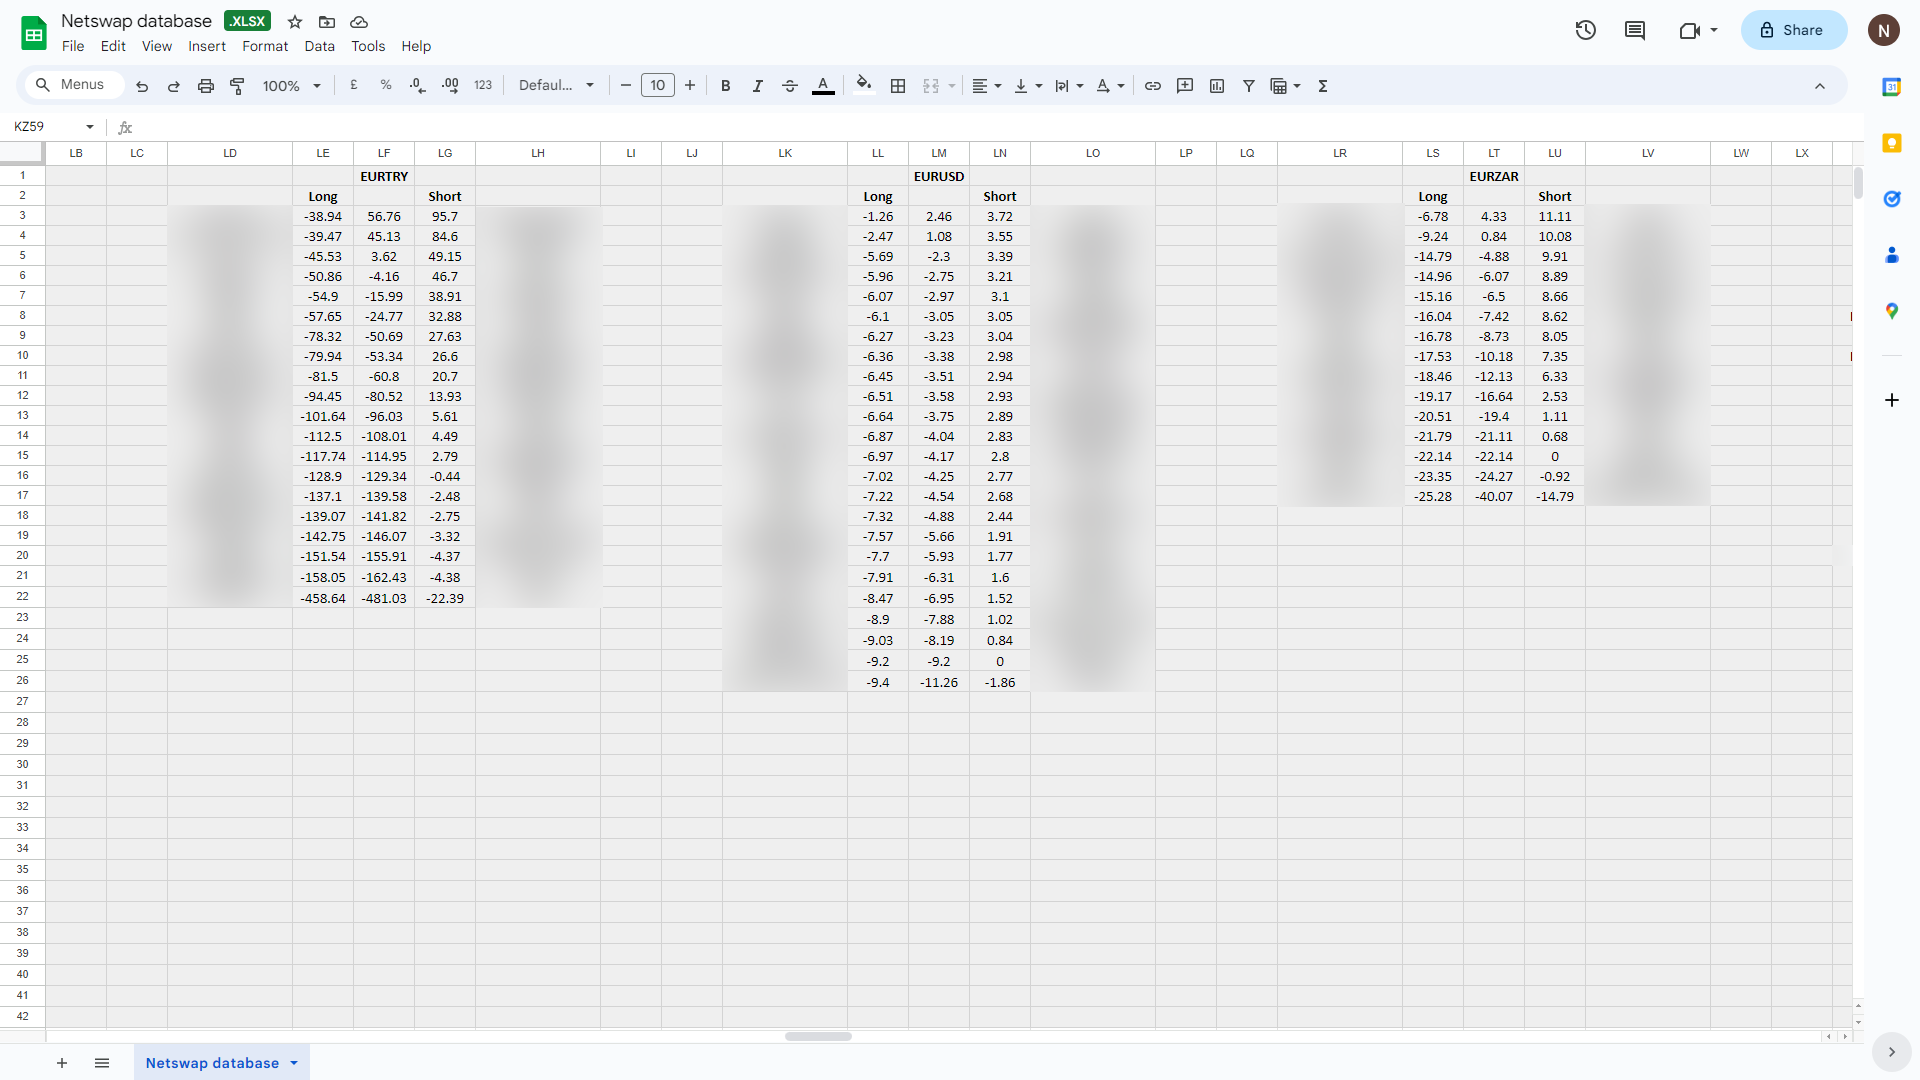1920x1080 pixels.
Task: Click the add new sheet button
Action: pyautogui.click(x=62, y=1063)
